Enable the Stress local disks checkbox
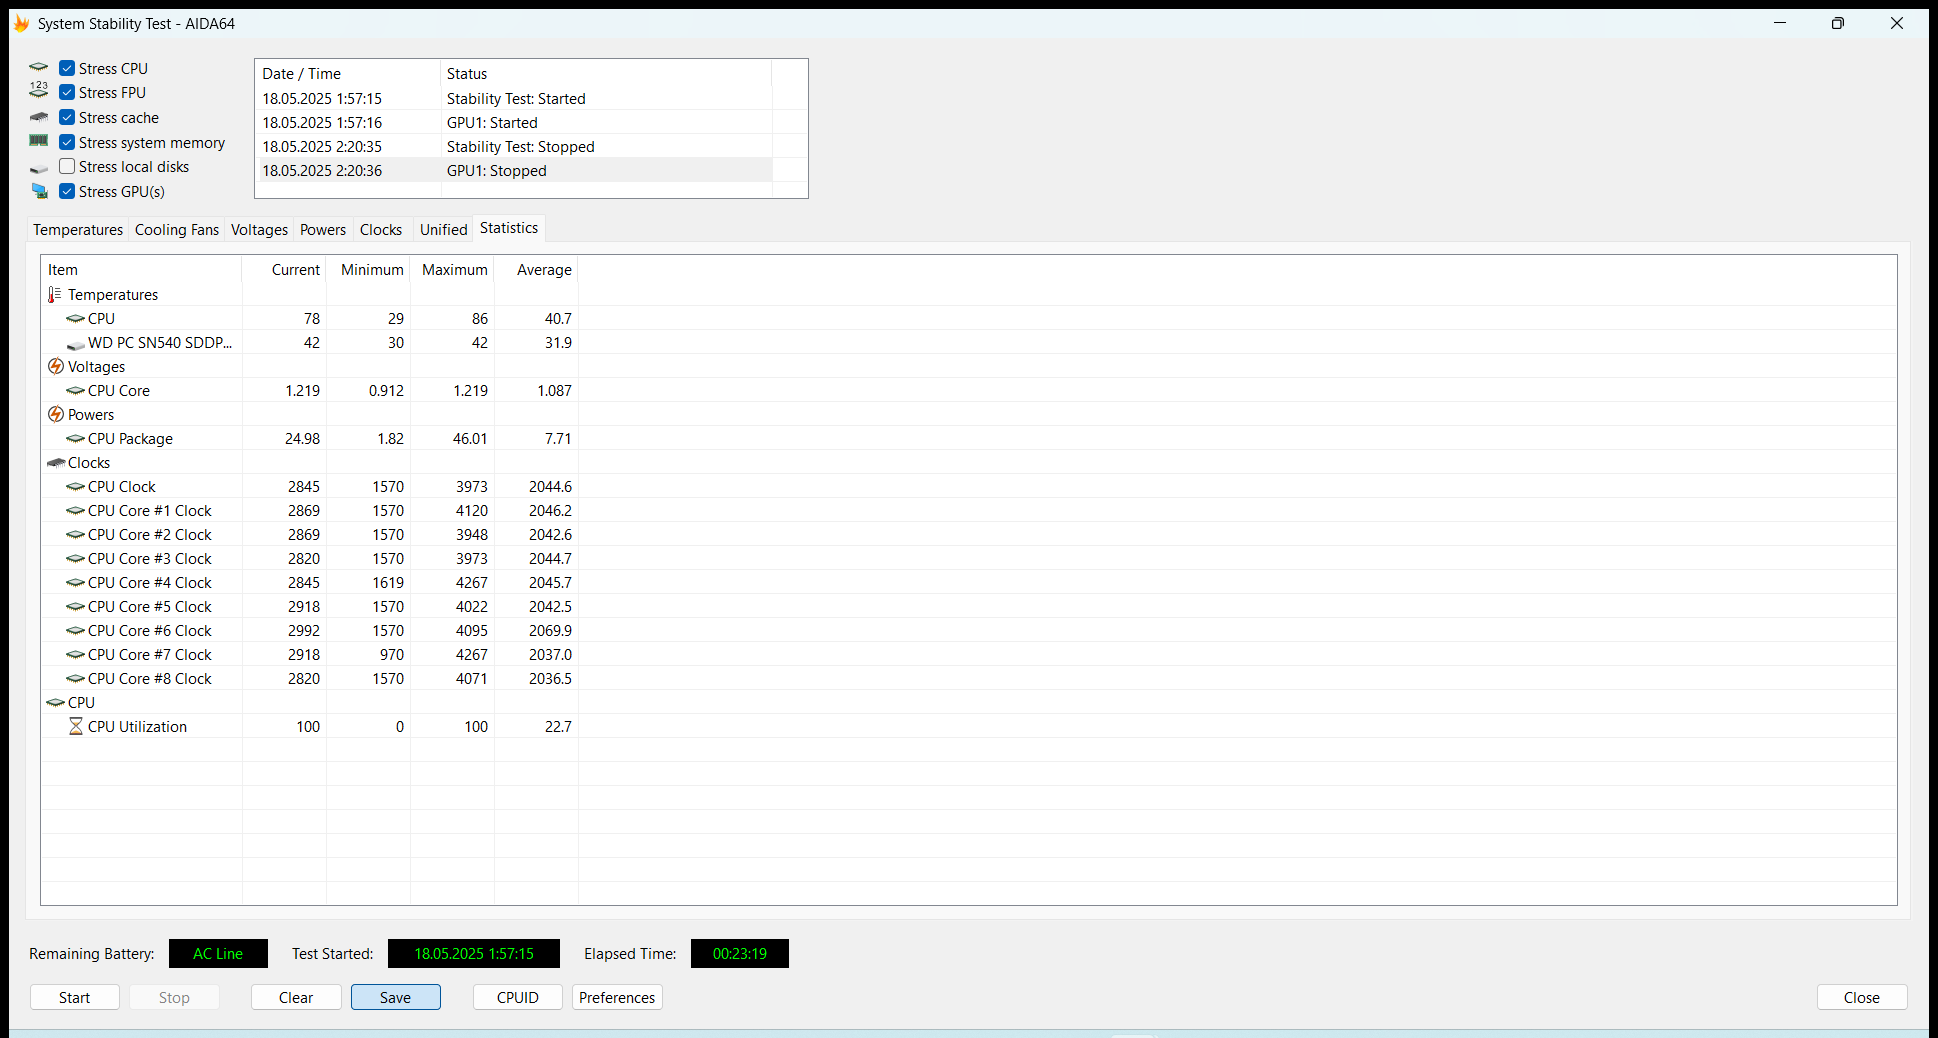The width and height of the screenshot is (1938, 1038). coord(67,166)
